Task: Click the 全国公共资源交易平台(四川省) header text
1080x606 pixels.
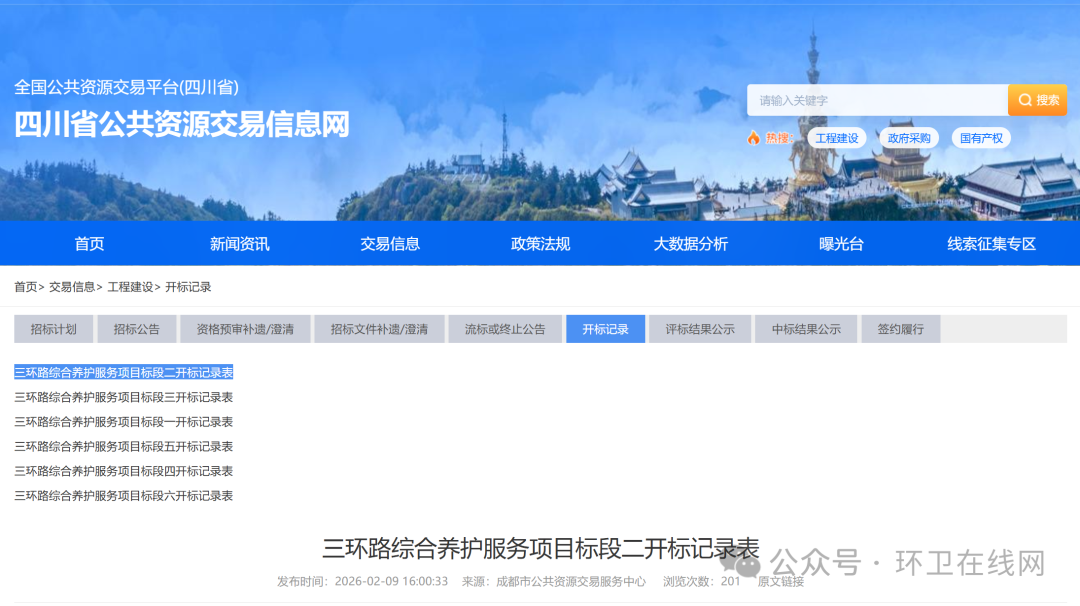Action: [127, 87]
